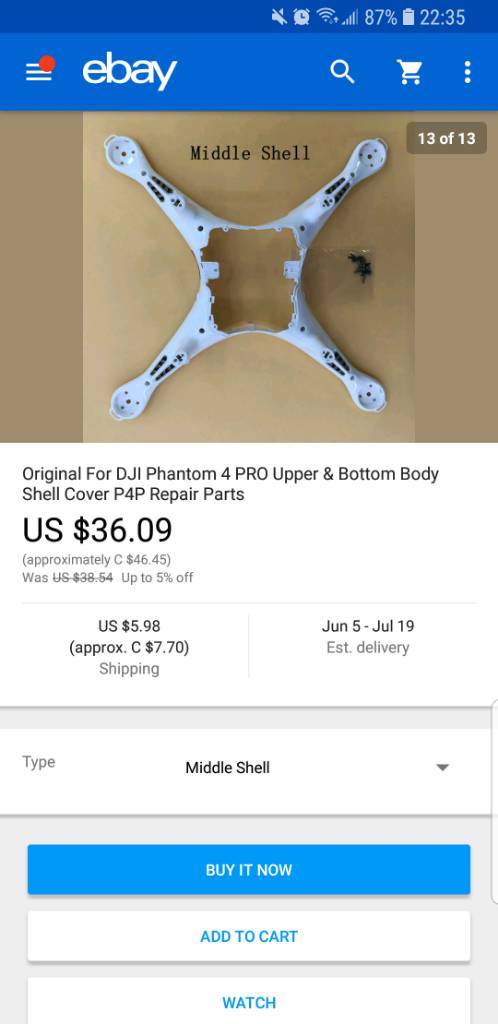Tap the muted sound status icon
Viewport: 498px width, 1024px height.
point(279,16)
